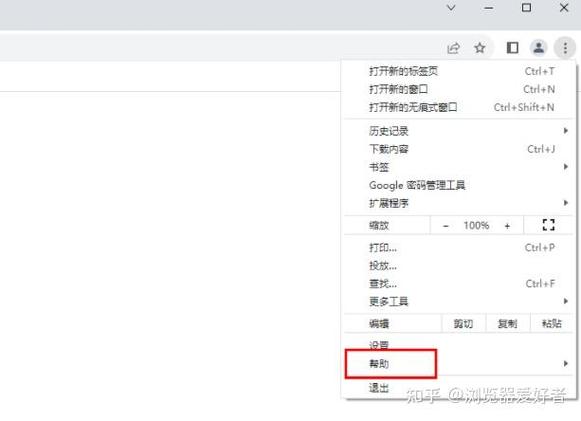Open Google 密码管理工具
The height and width of the screenshot is (421, 581).
tap(459, 185)
